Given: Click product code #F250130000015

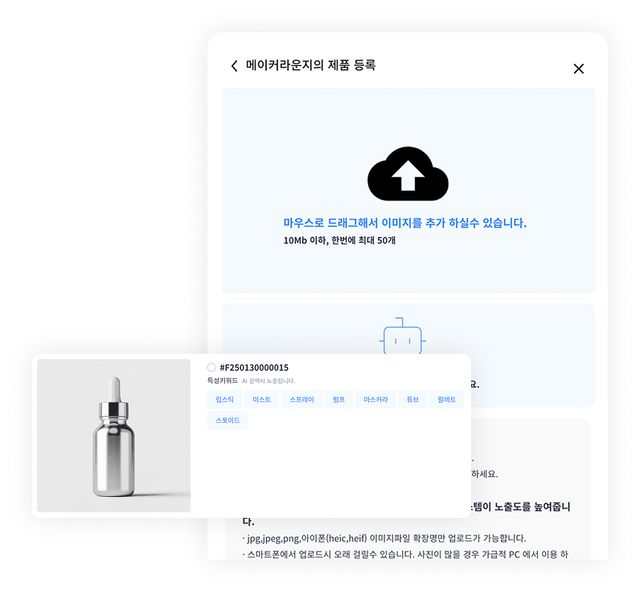Looking at the screenshot, I should [254, 367].
